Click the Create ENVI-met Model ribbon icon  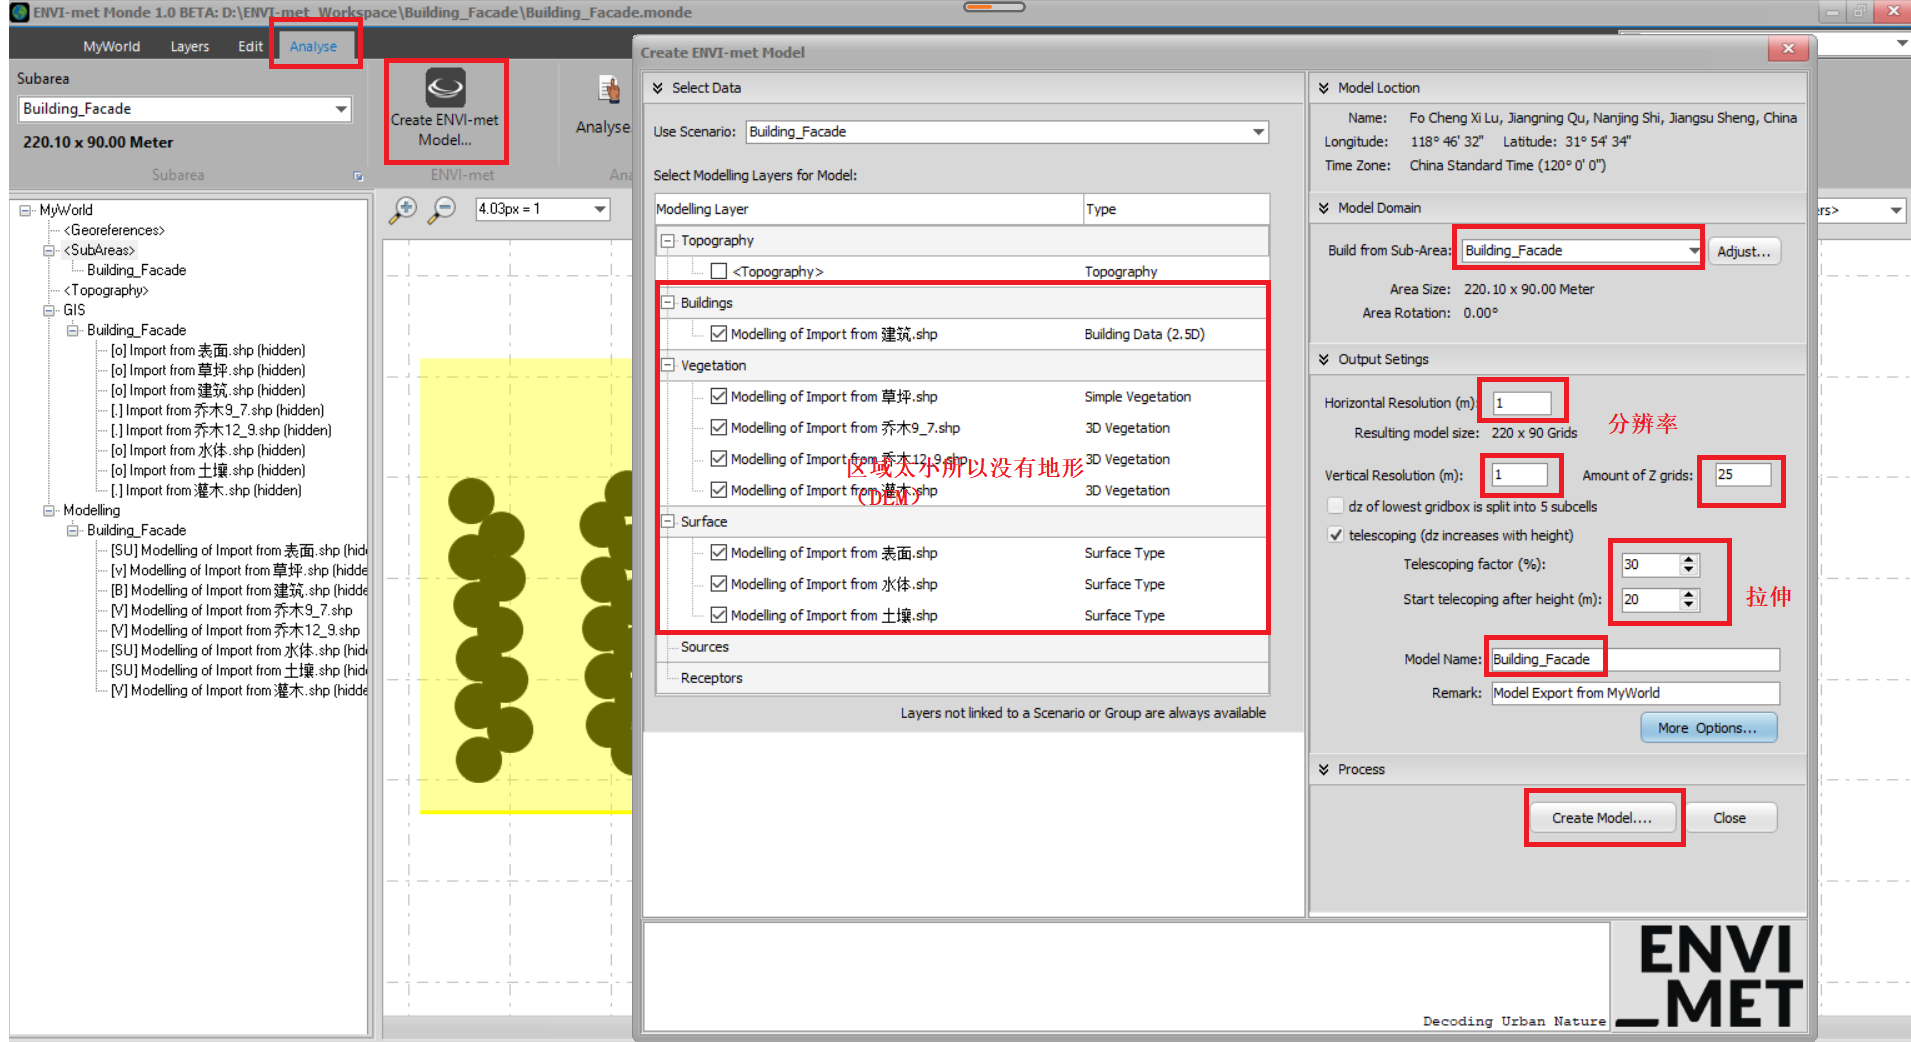[x=445, y=88]
